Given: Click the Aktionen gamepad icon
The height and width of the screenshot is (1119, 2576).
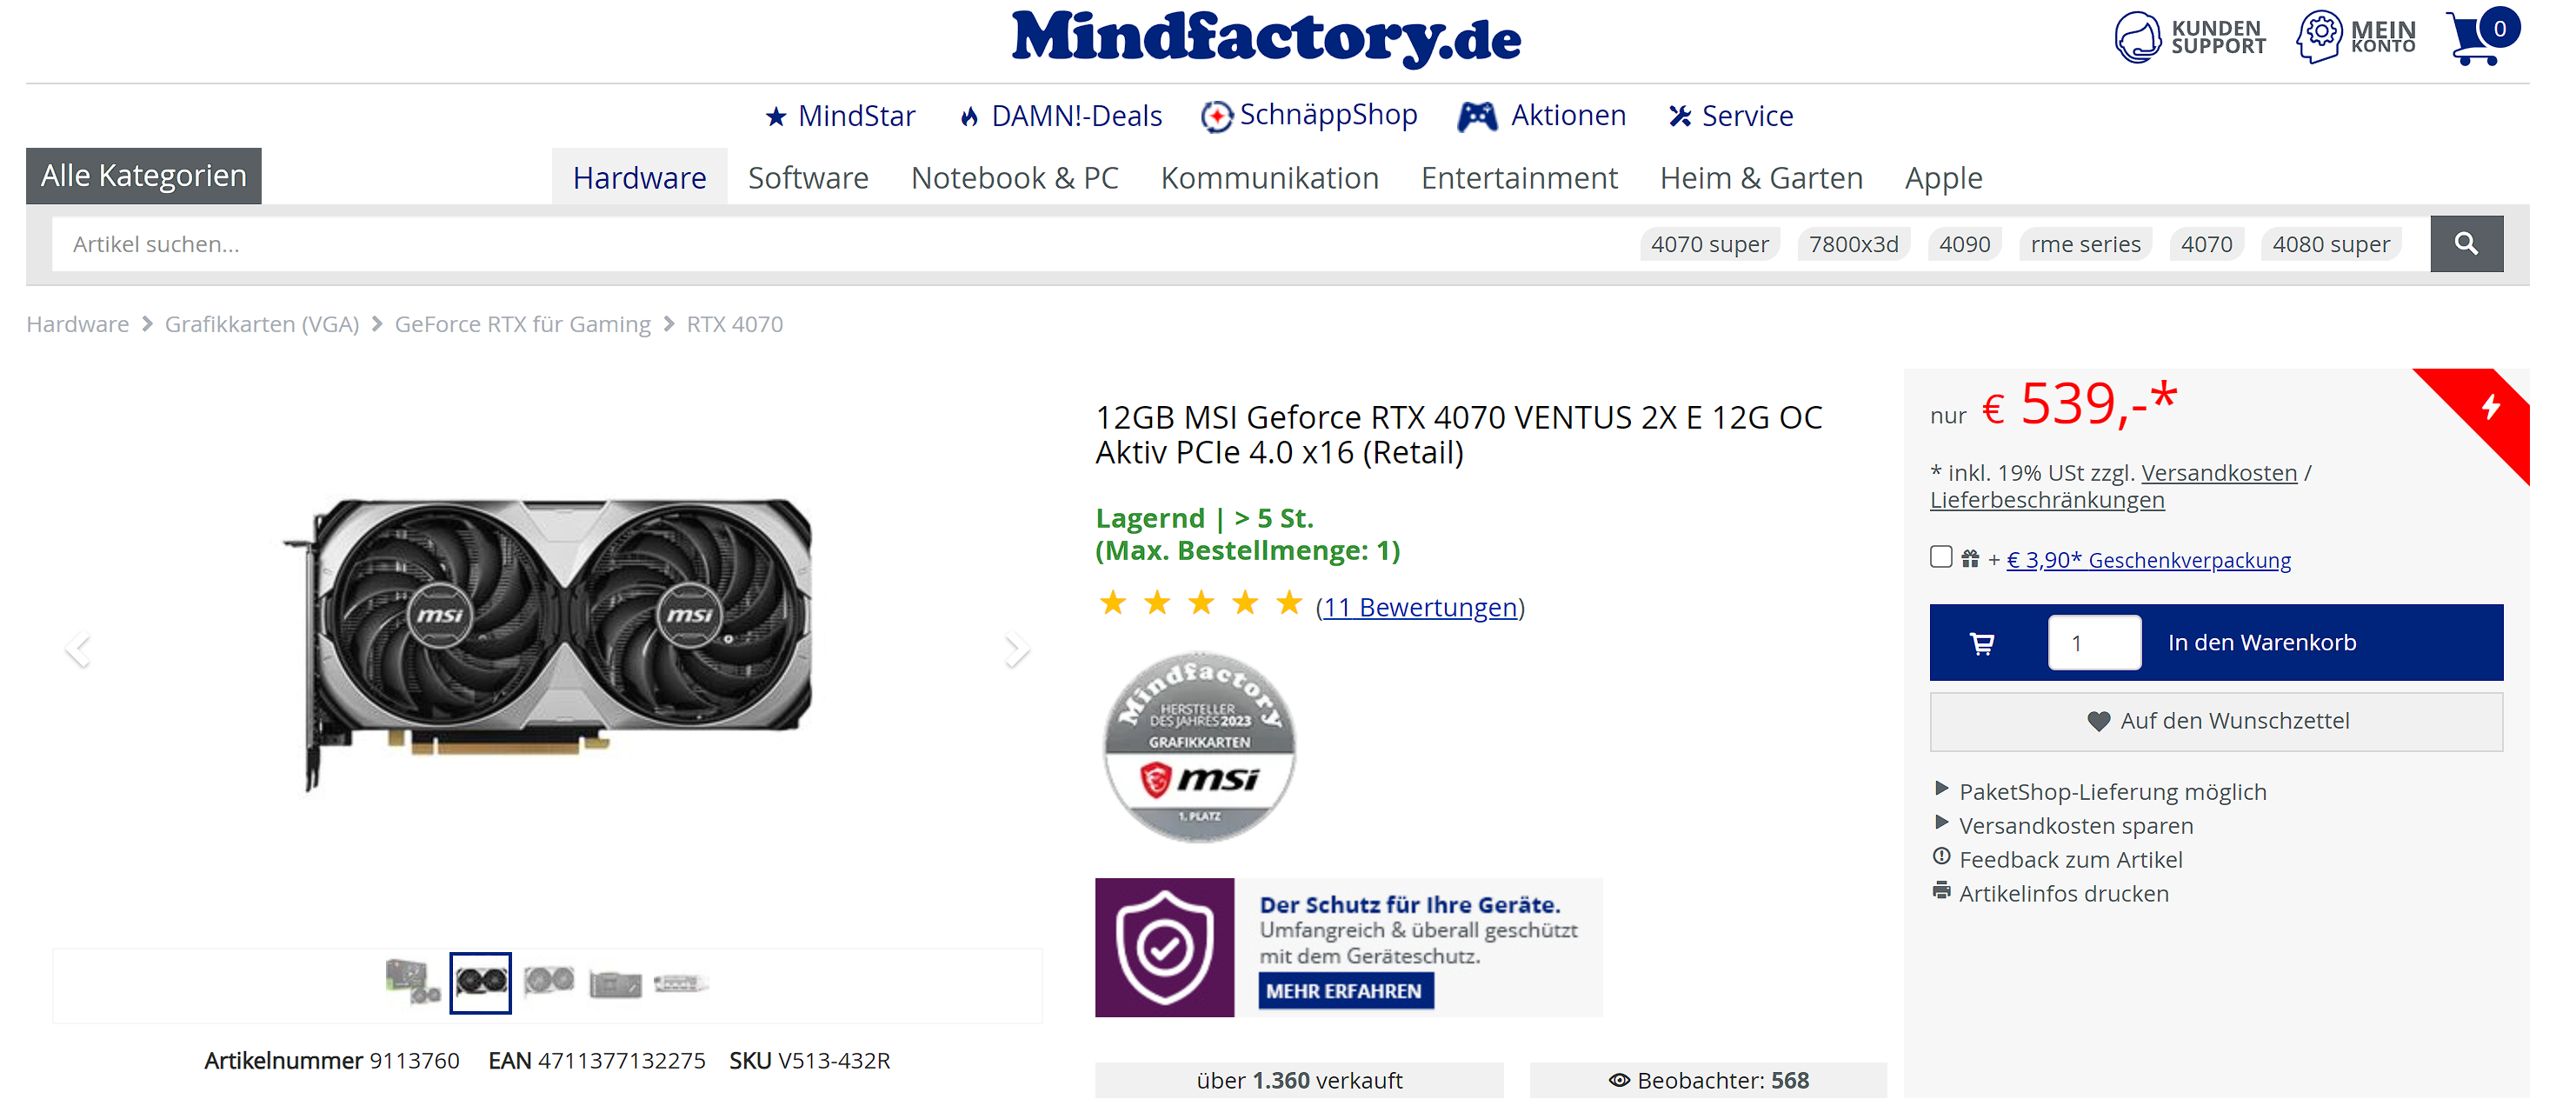Looking at the screenshot, I should click(1477, 116).
